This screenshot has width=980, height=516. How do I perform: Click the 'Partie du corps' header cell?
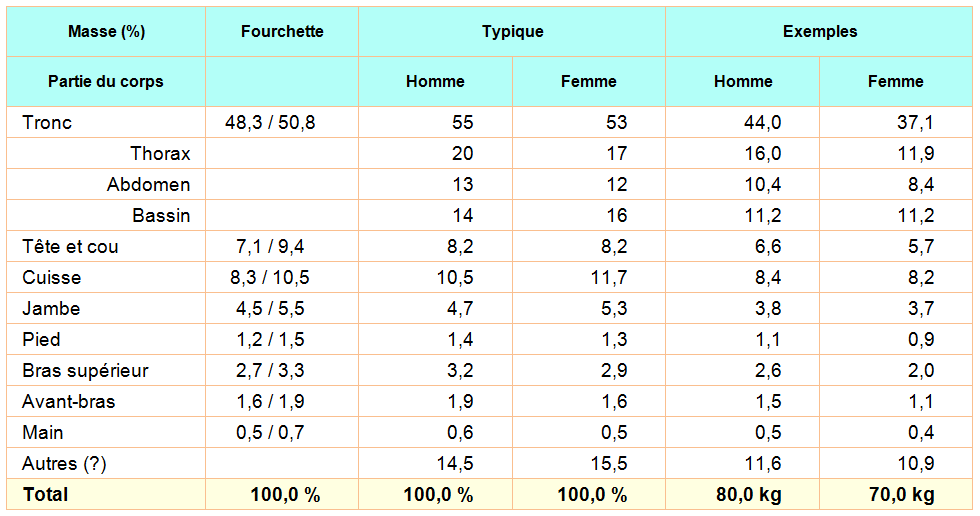106,82
